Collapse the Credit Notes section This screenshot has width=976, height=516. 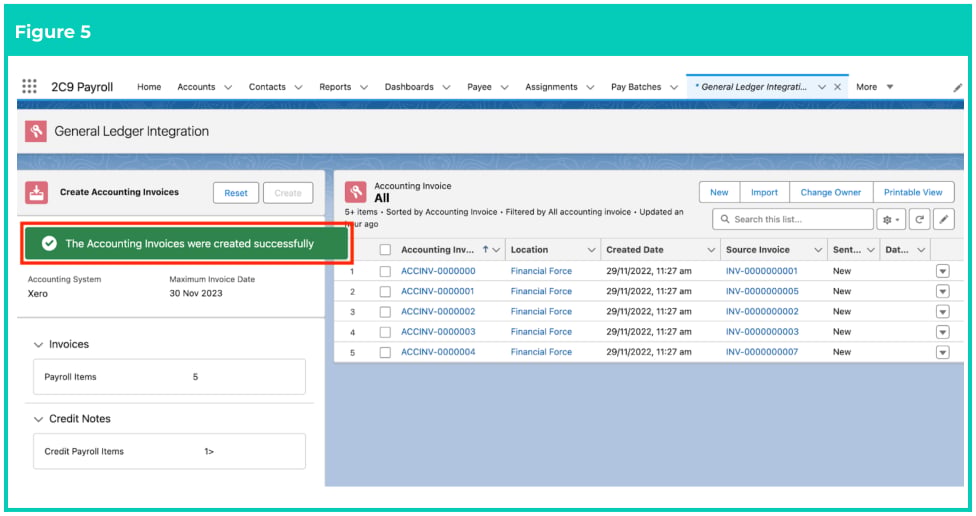coord(38,419)
